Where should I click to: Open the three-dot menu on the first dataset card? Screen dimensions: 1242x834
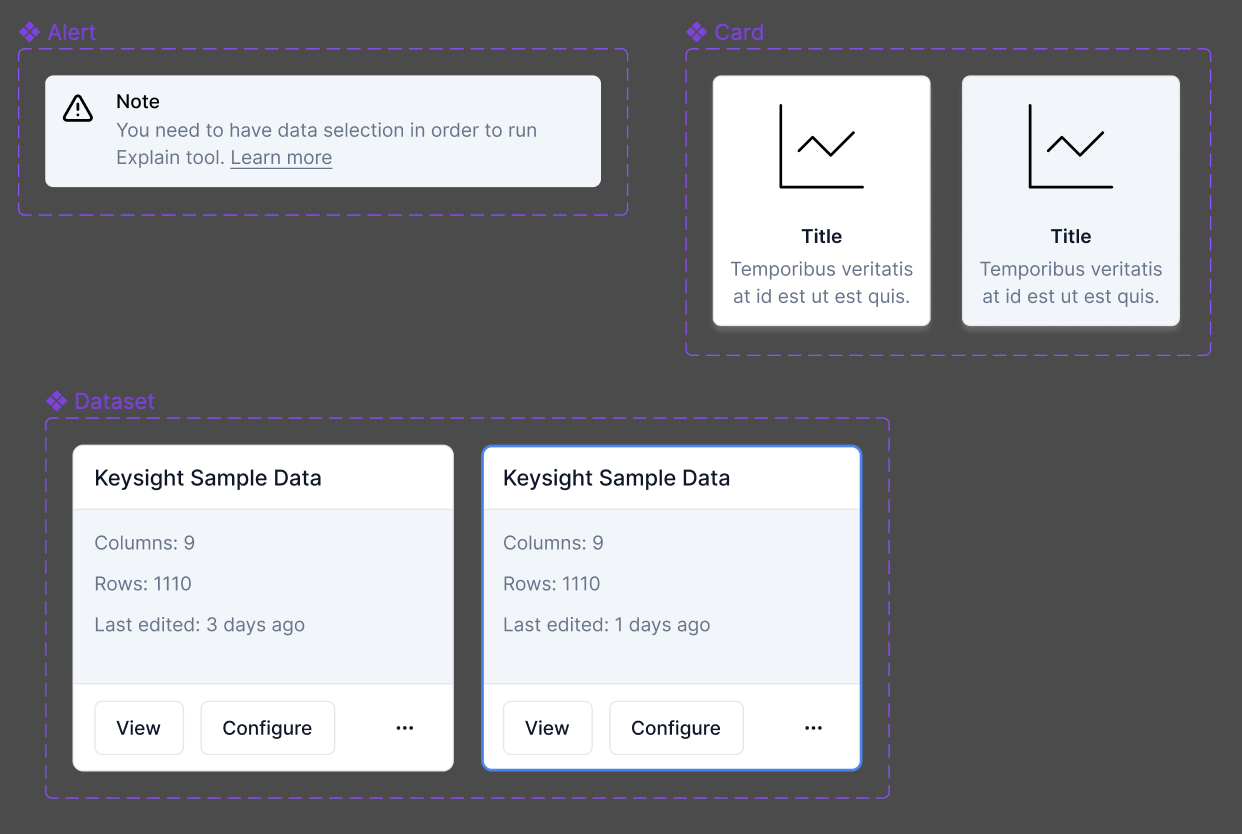coord(405,728)
